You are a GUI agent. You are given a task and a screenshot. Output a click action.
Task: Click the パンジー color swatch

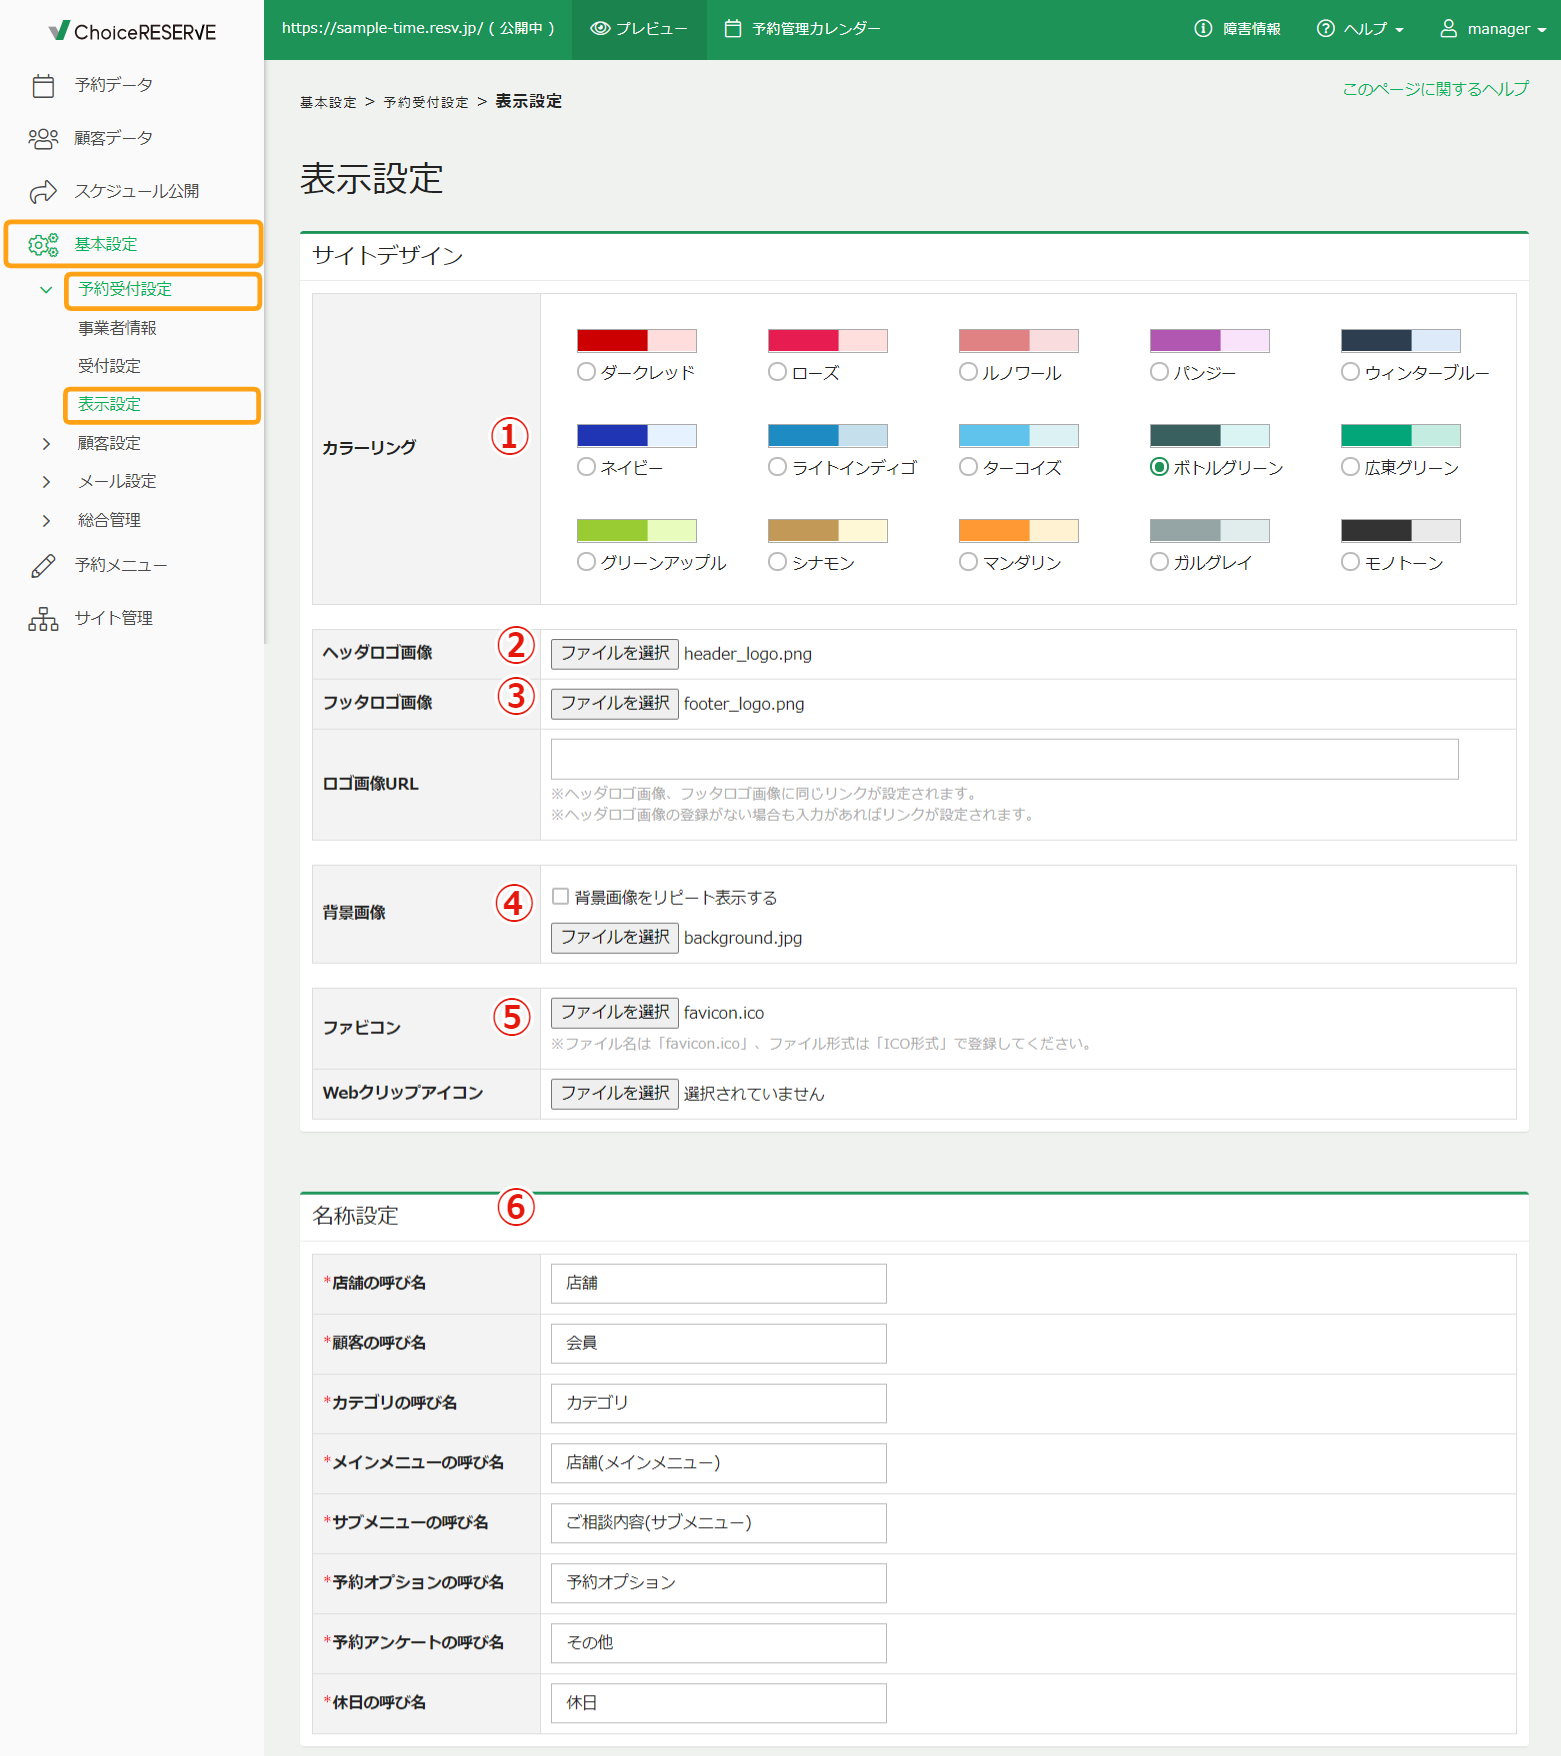[x=1210, y=341]
